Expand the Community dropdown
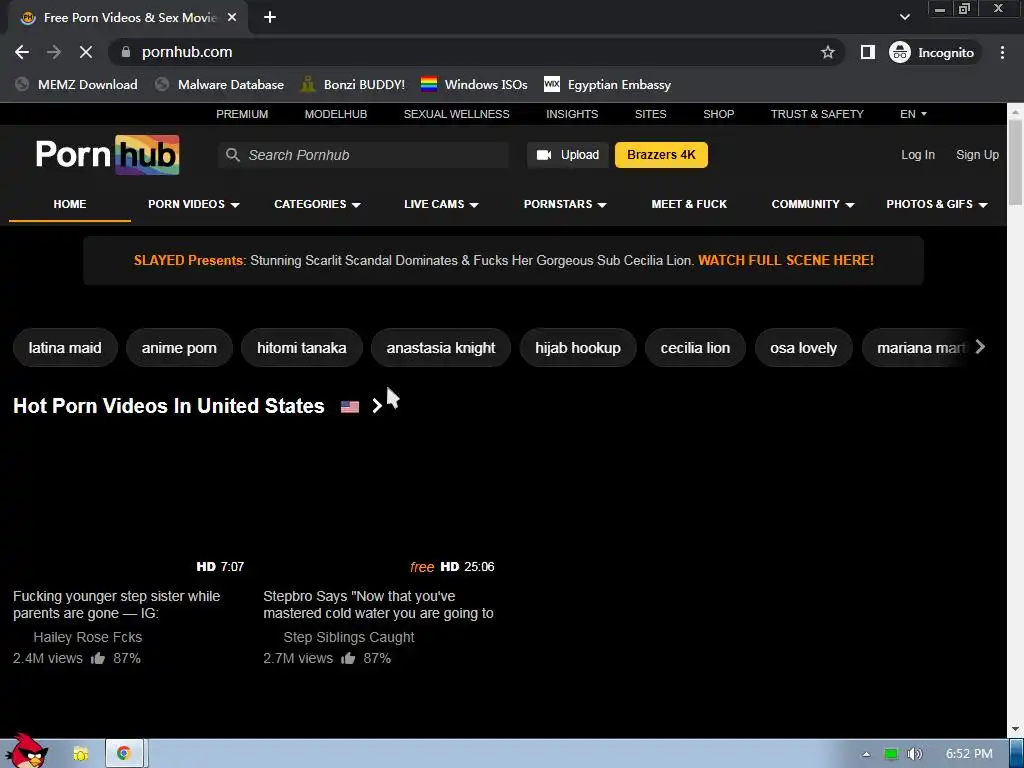This screenshot has width=1024, height=768. 812,204
